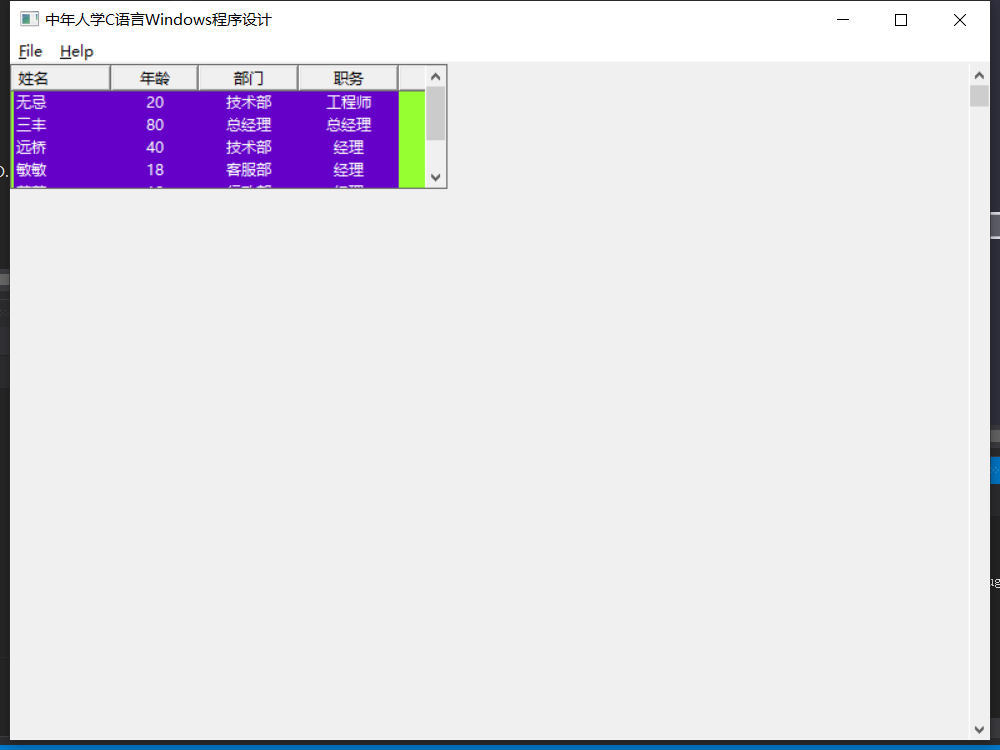Click age cell 20
Image resolution: width=1000 pixels, height=750 pixels.
point(155,102)
